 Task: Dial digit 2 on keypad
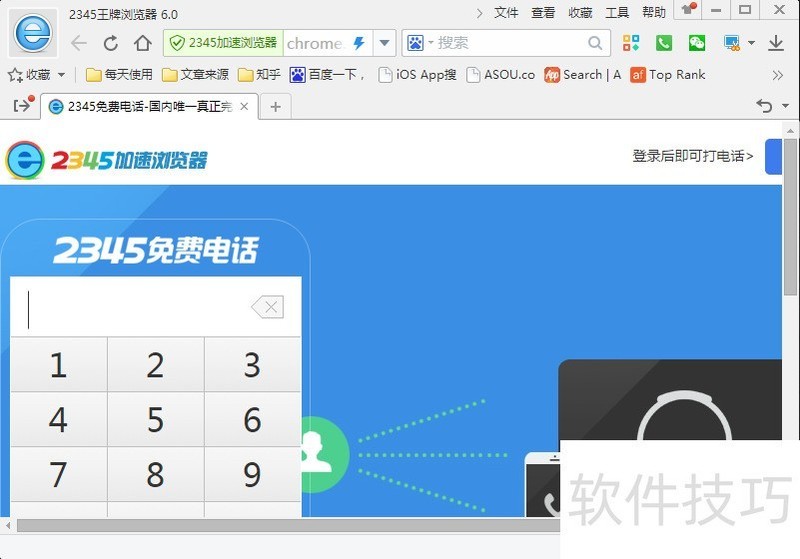click(x=156, y=365)
